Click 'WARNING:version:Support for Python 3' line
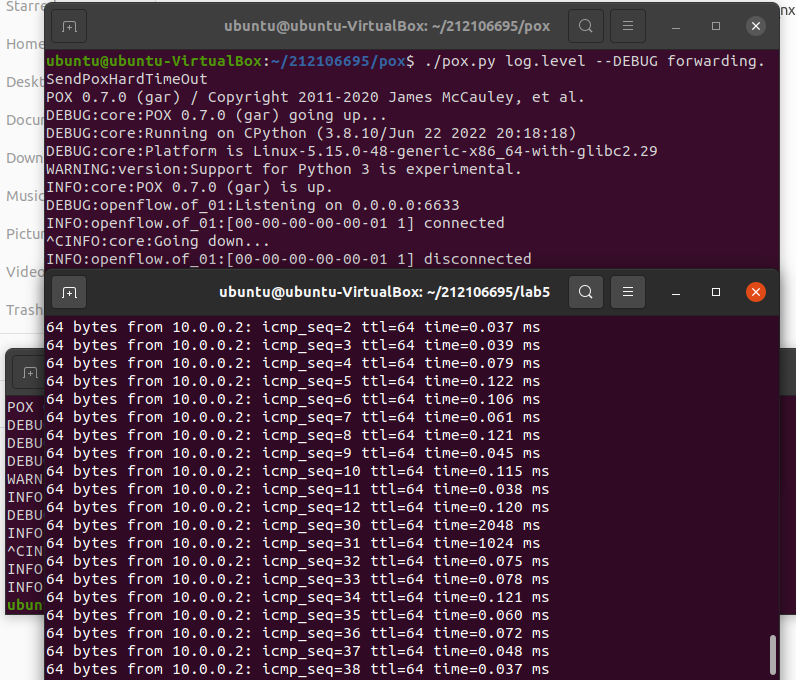This screenshot has width=796, height=680. [283, 169]
